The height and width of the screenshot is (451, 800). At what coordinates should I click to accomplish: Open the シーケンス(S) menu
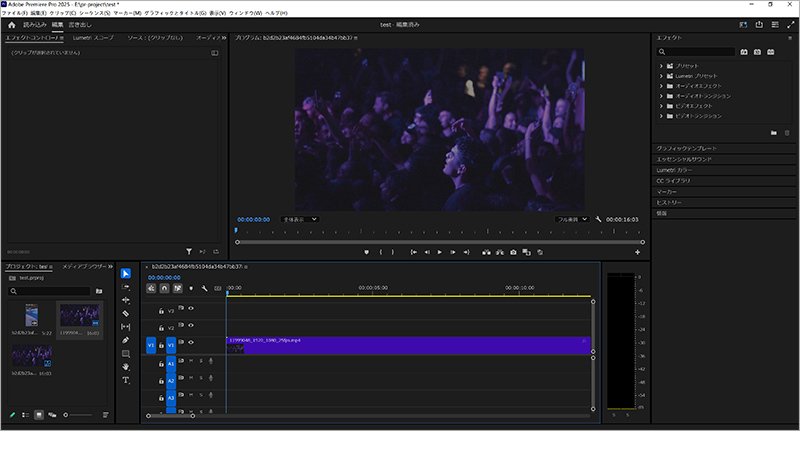pyautogui.click(x=94, y=13)
